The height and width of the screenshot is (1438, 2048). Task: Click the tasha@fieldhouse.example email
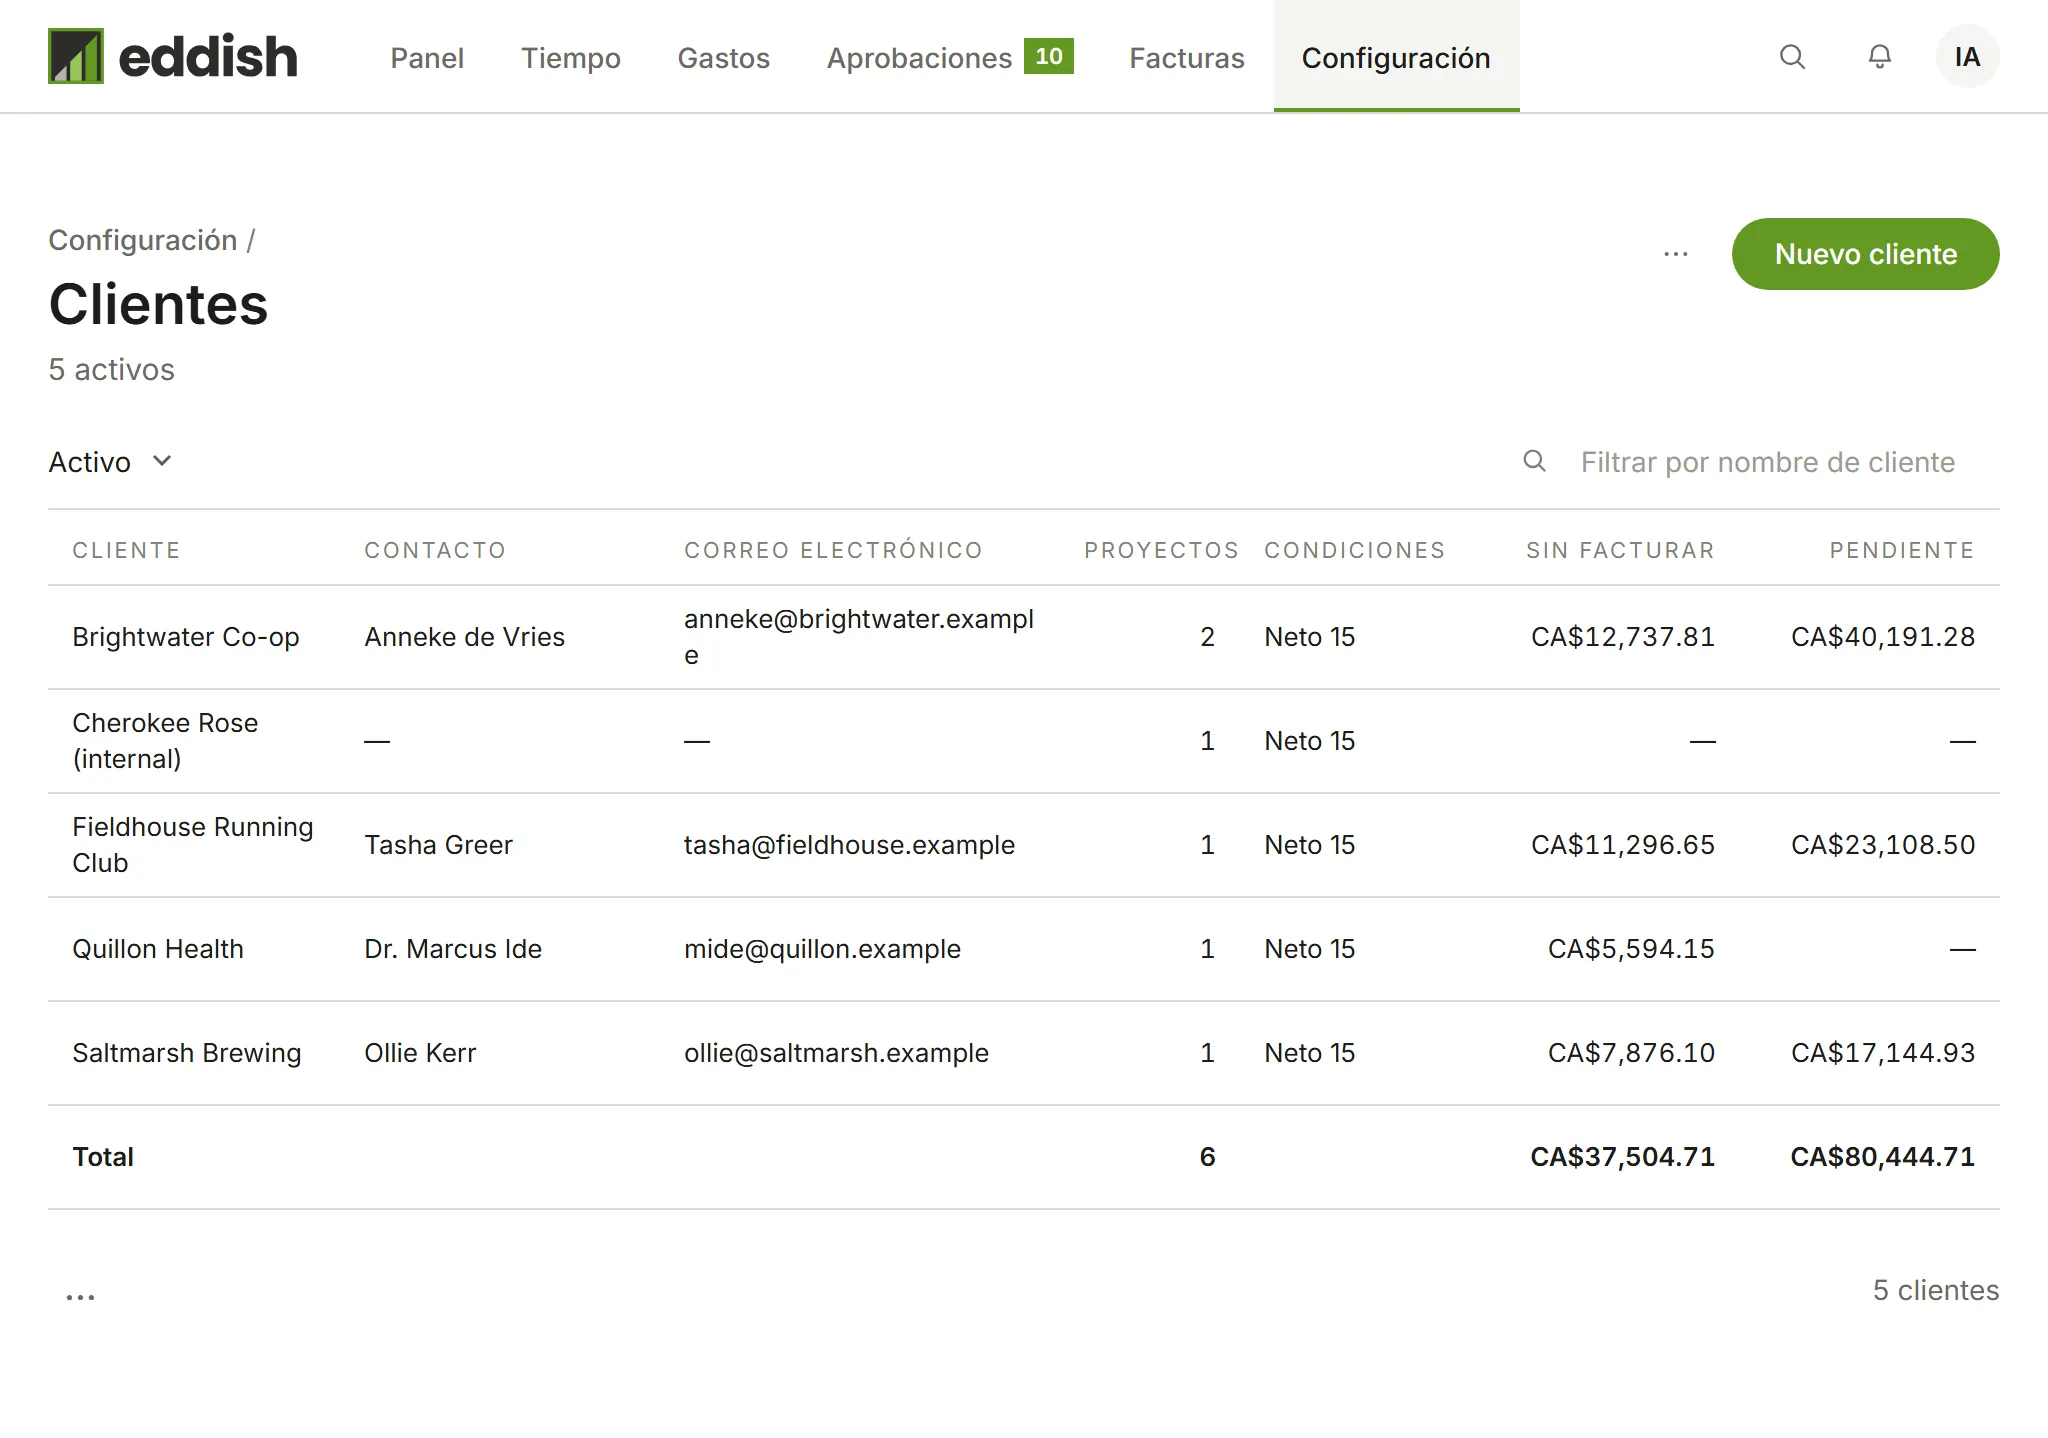click(x=849, y=845)
